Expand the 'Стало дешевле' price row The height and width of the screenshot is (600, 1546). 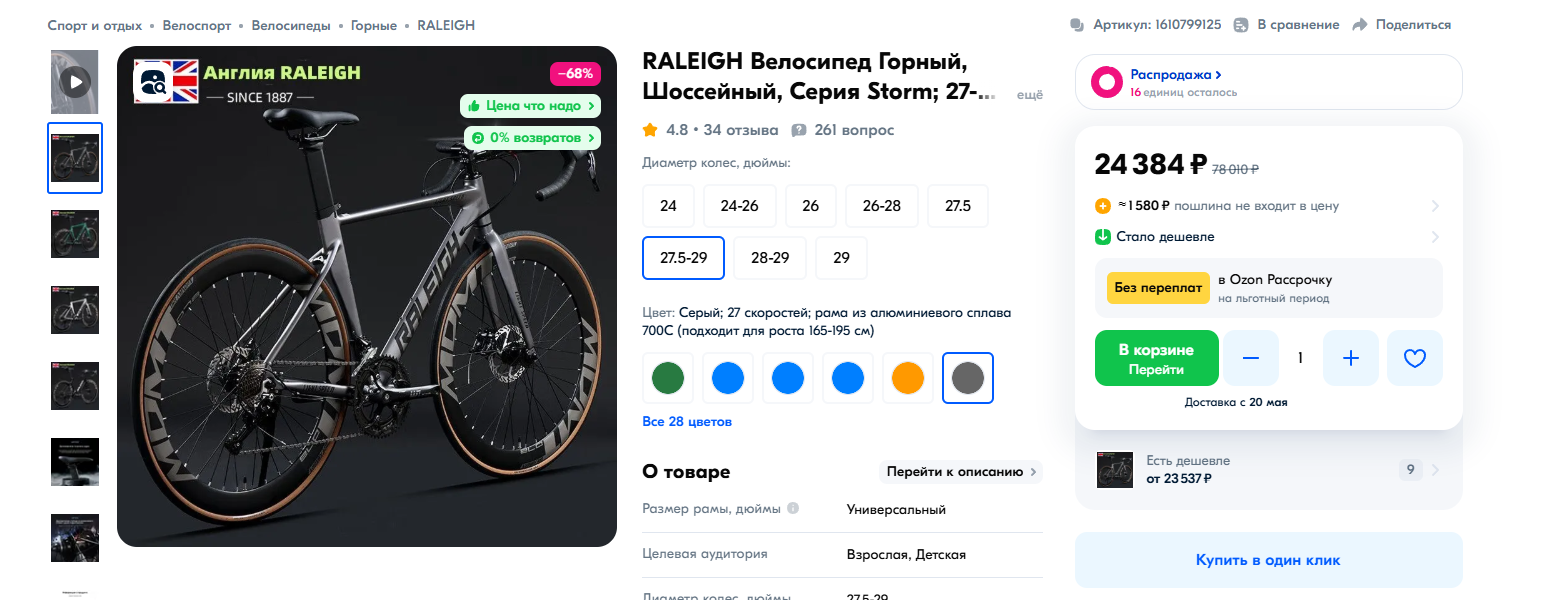tap(1435, 237)
